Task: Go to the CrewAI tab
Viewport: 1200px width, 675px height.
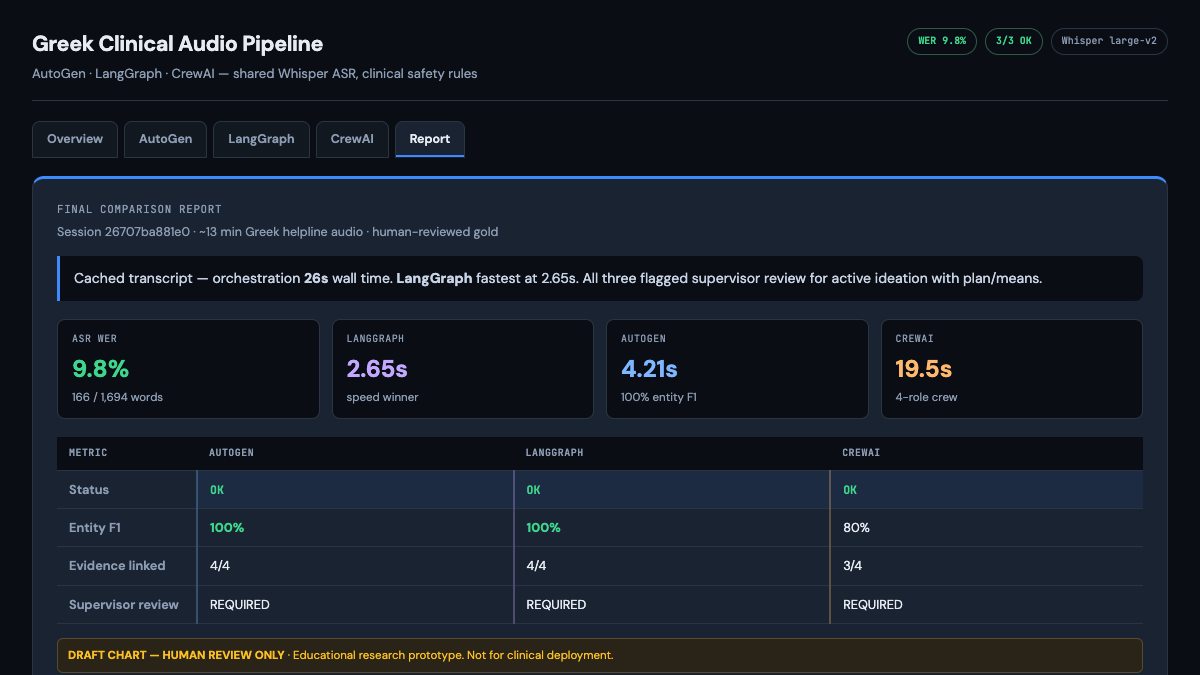Action: coord(352,139)
